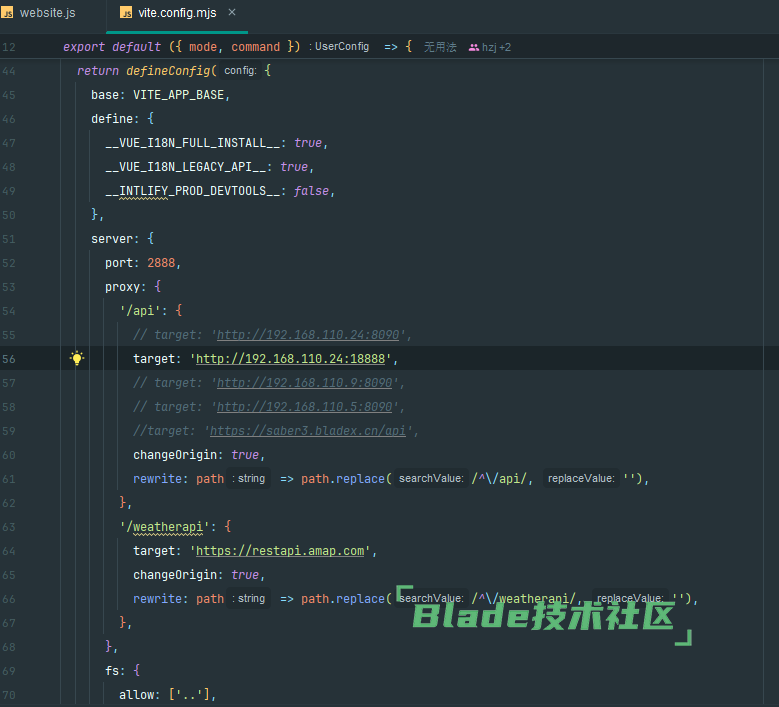The height and width of the screenshot is (707, 779).
Task: Select the vite.config.mjs tab
Action: [177, 14]
